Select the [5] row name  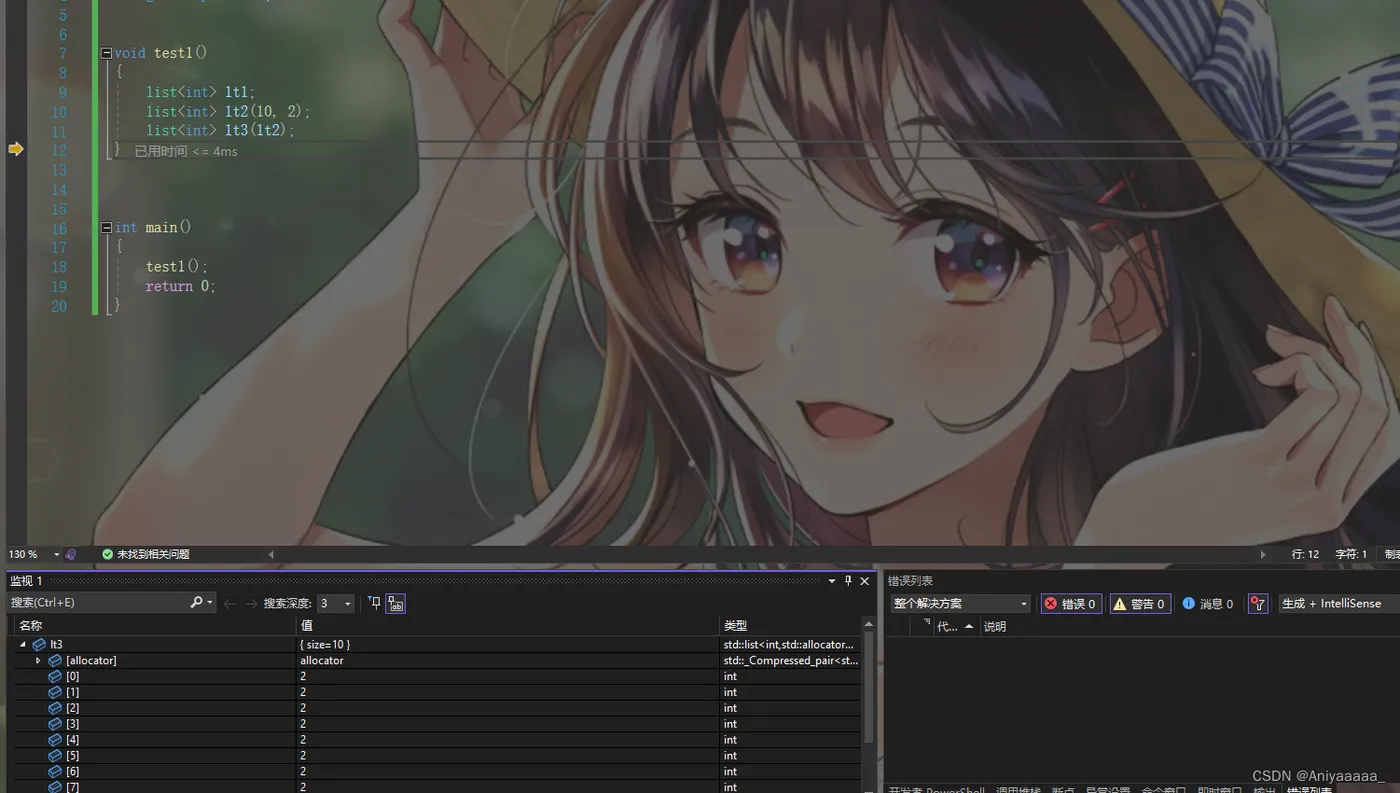72,756
